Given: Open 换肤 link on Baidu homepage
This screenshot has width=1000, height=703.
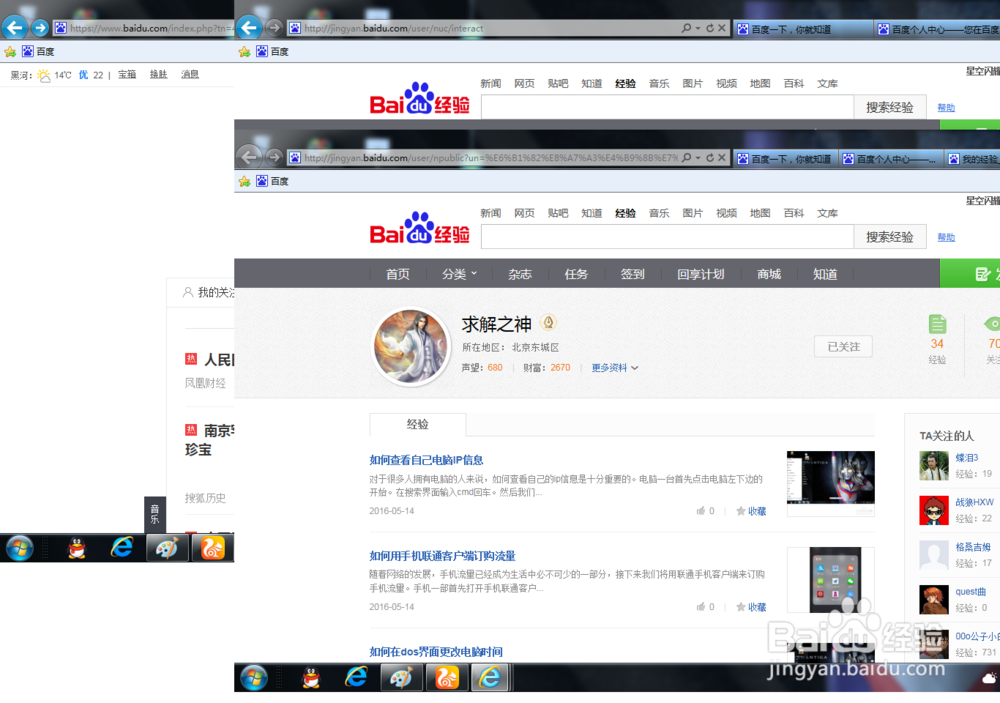Looking at the screenshot, I should tap(158, 75).
